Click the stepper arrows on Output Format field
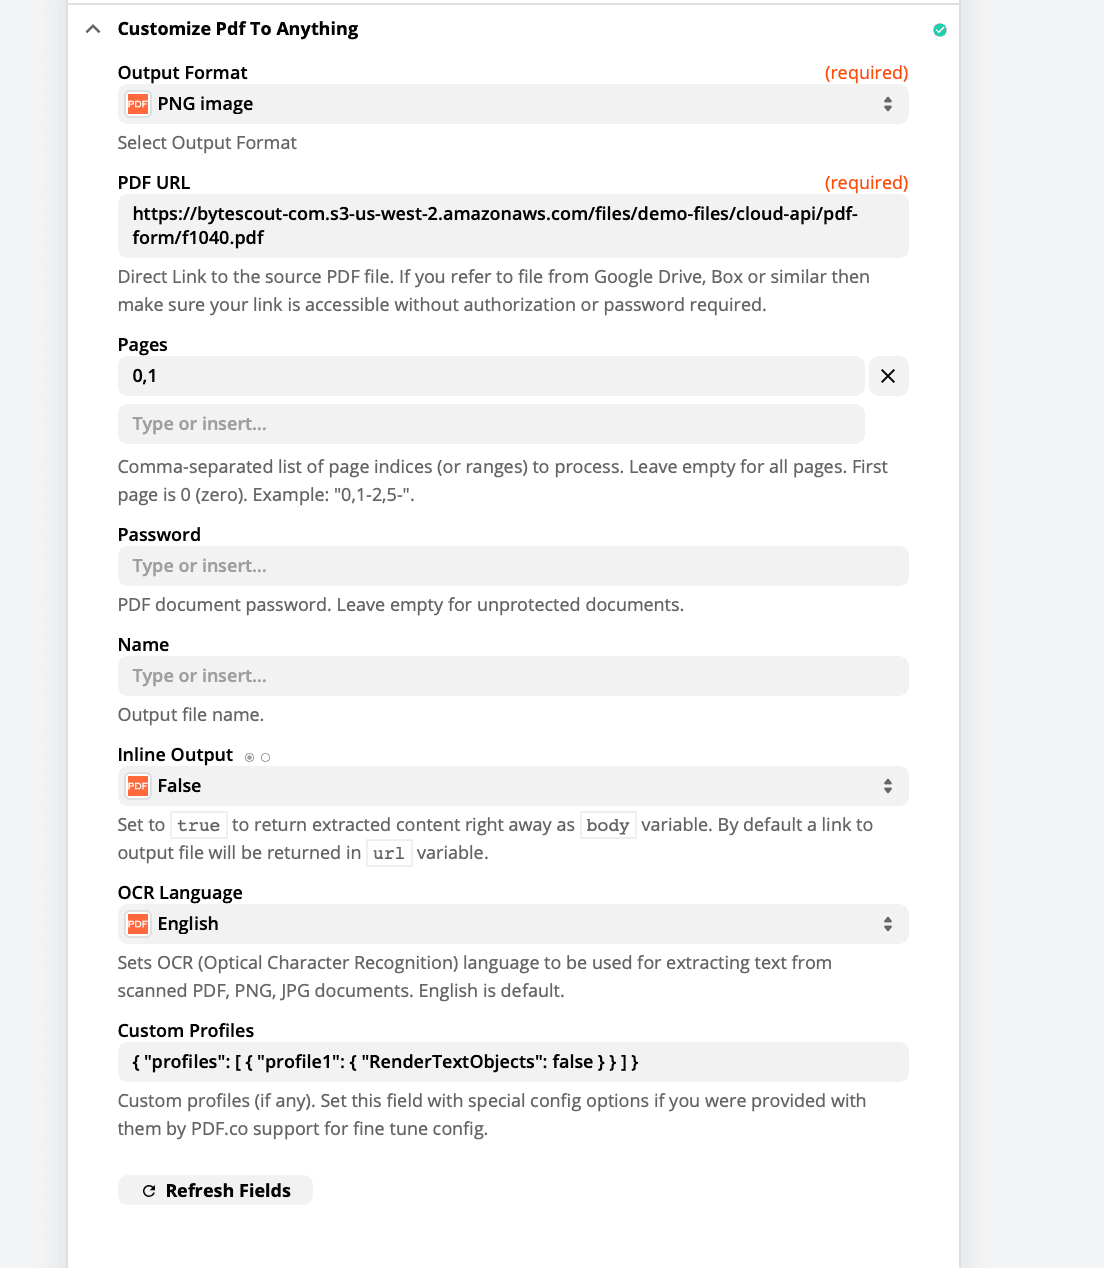Viewport: 1104px width, 1268px height. pos(888,103)
